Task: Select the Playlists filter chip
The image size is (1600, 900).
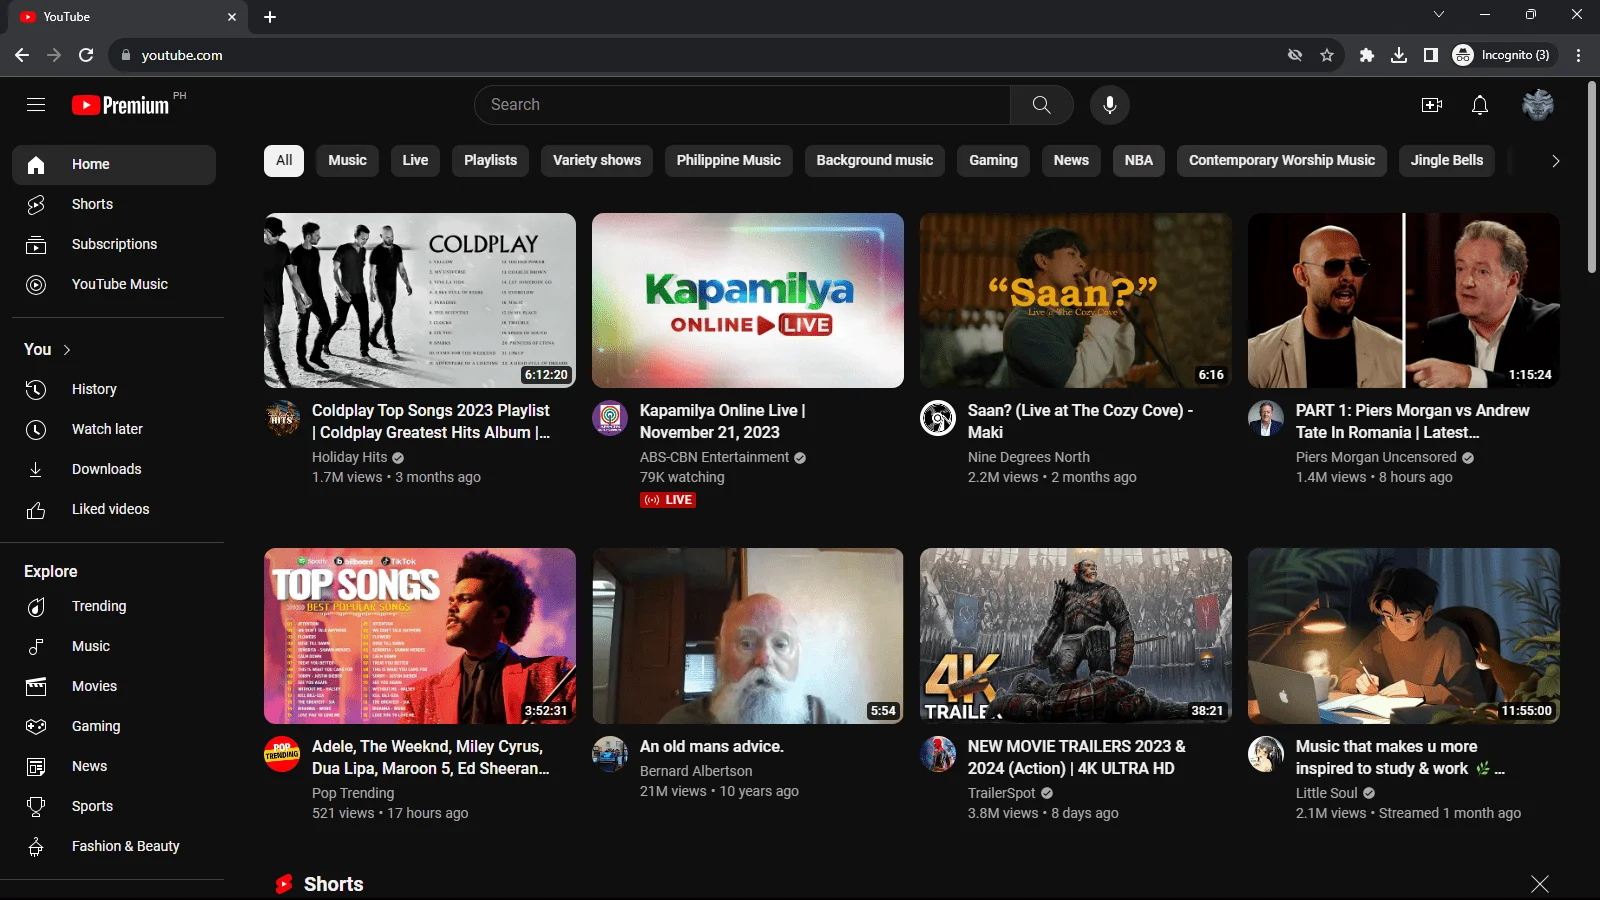Action: (x=490, y=160)
